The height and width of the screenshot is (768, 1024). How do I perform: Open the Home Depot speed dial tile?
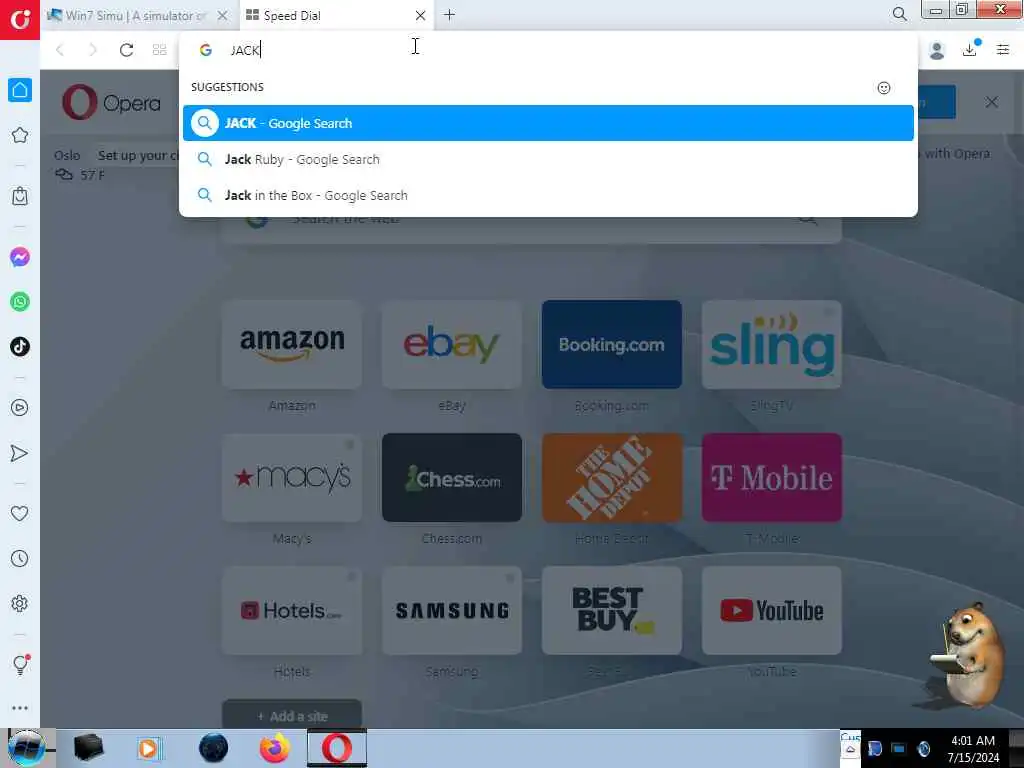click(612, 477)
